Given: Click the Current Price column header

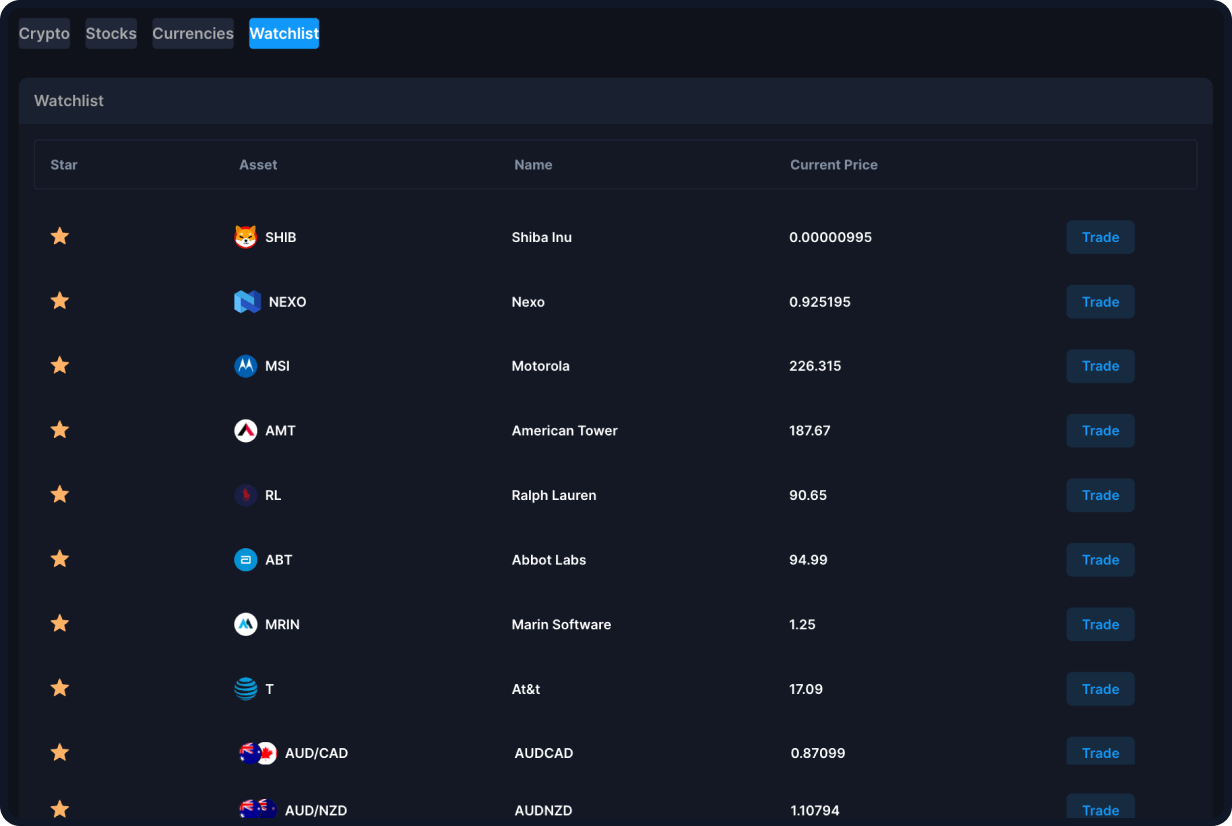Looking at the screenshot, I should pyautogui.click(x=833, y=165).
